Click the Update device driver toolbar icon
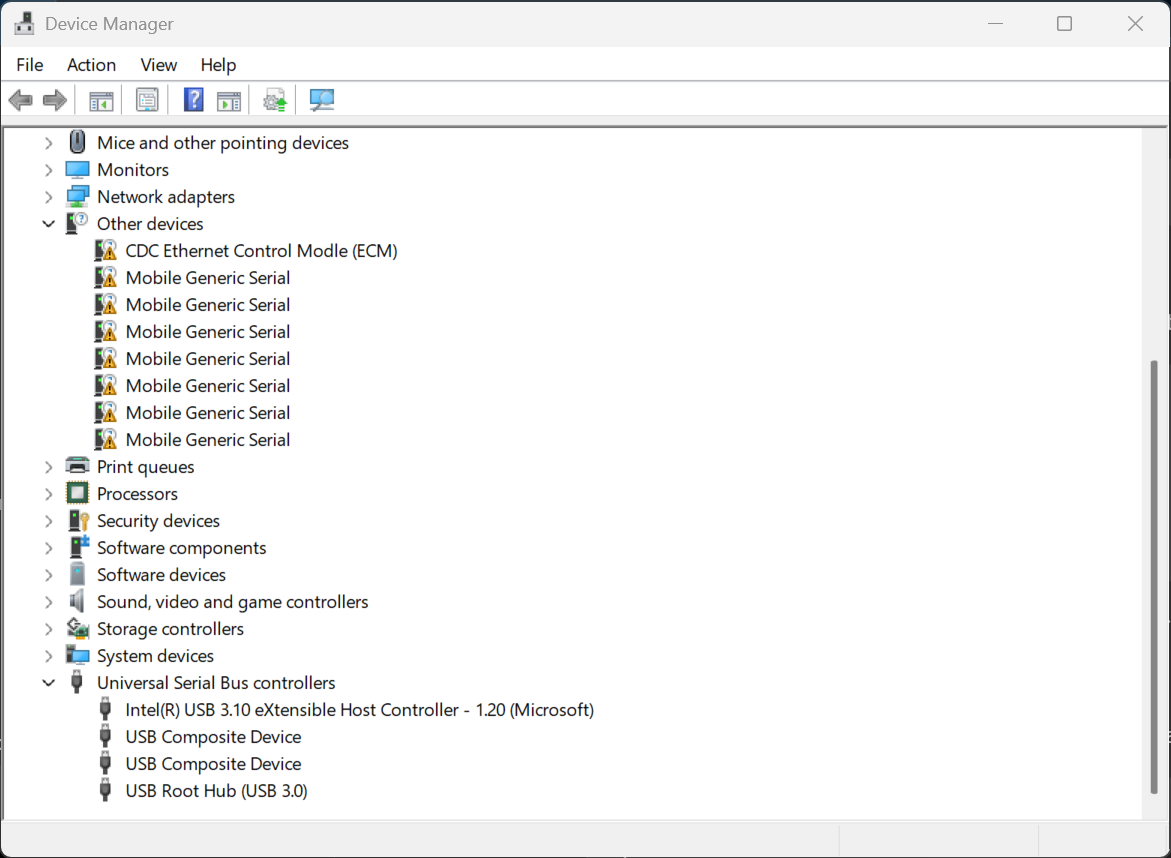Screen dimensions: 1171x858 [x=275, y=100]
